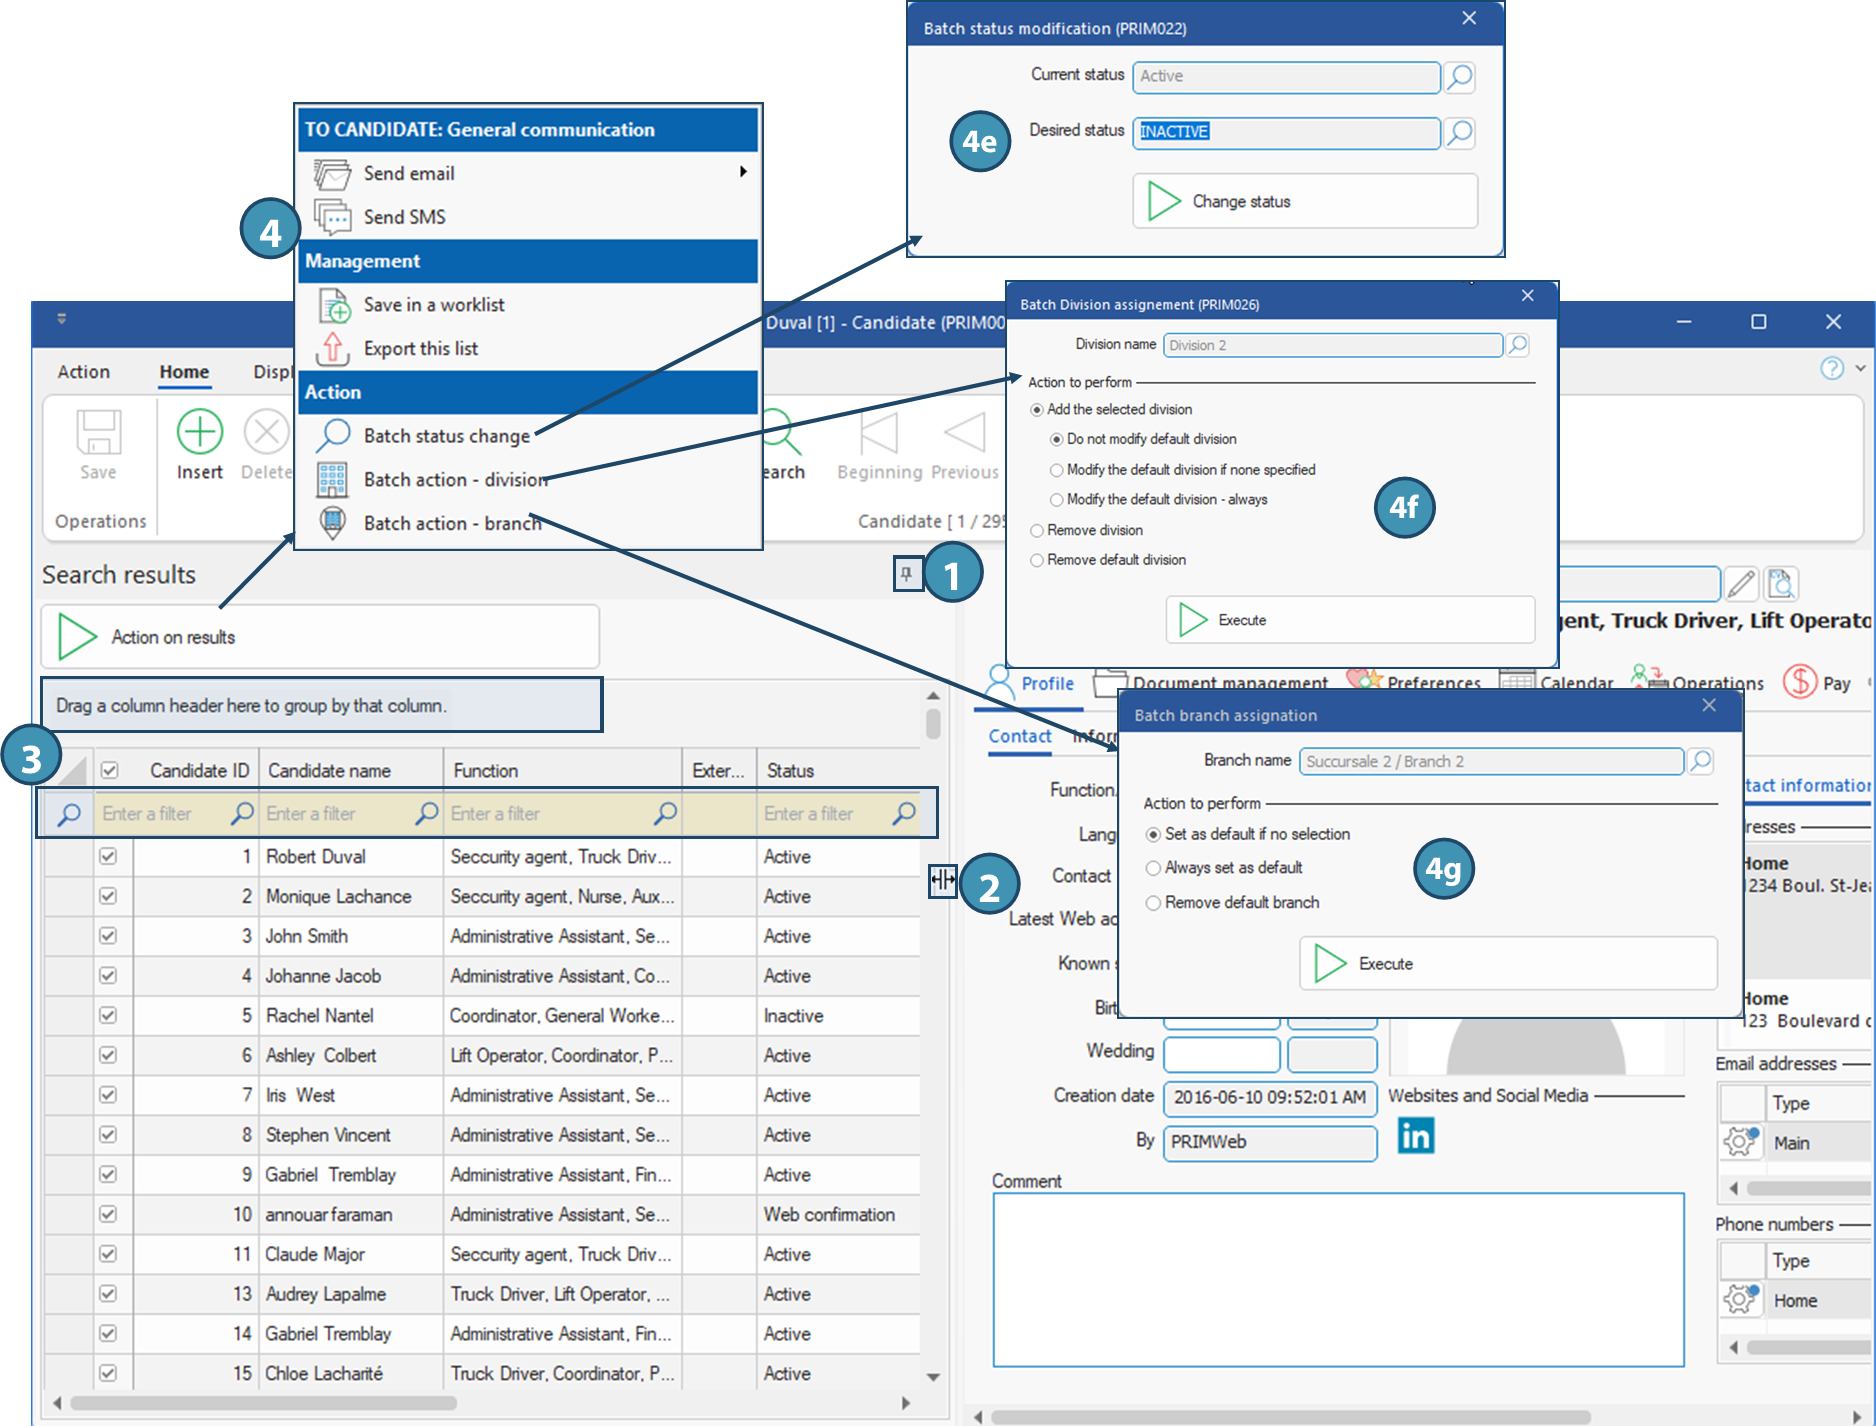Screen dimensions: 1876x1426
Task: Select the 'Remove division' radio option
Action: (1037, 531)
